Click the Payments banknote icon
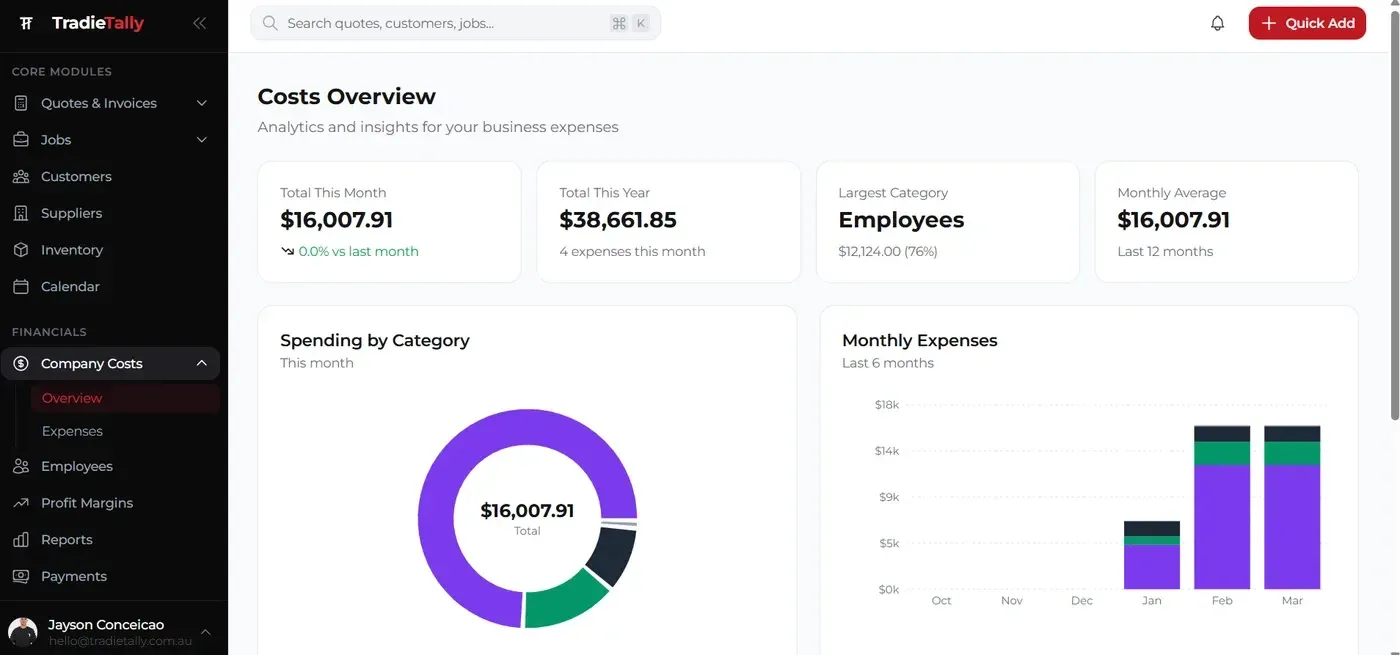 (x=21, y=577)
